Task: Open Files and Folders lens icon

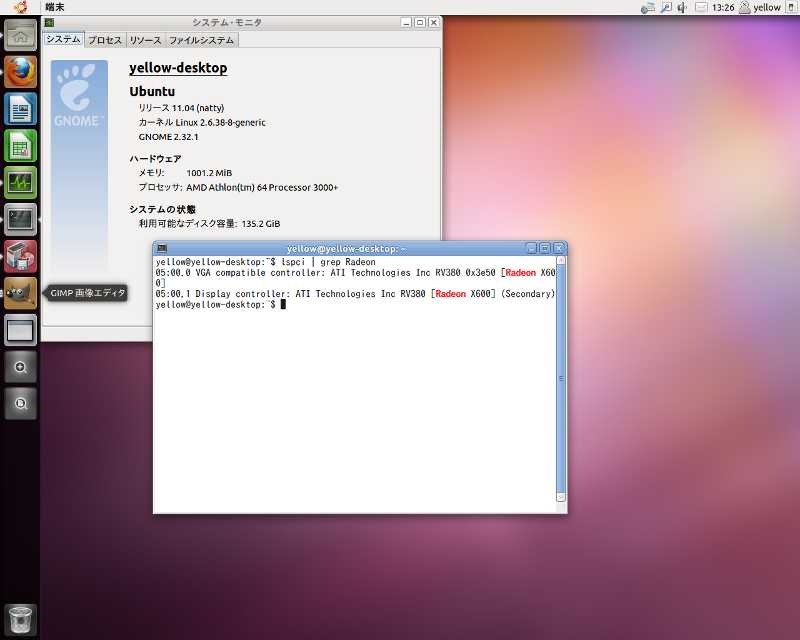Action: [x=20, y=404]
